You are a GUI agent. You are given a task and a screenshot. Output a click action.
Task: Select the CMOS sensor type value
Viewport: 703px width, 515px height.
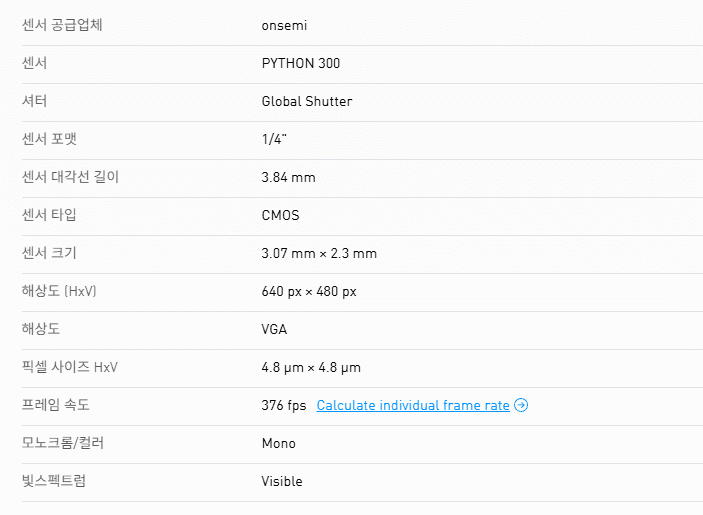click(x=280, y=215)
